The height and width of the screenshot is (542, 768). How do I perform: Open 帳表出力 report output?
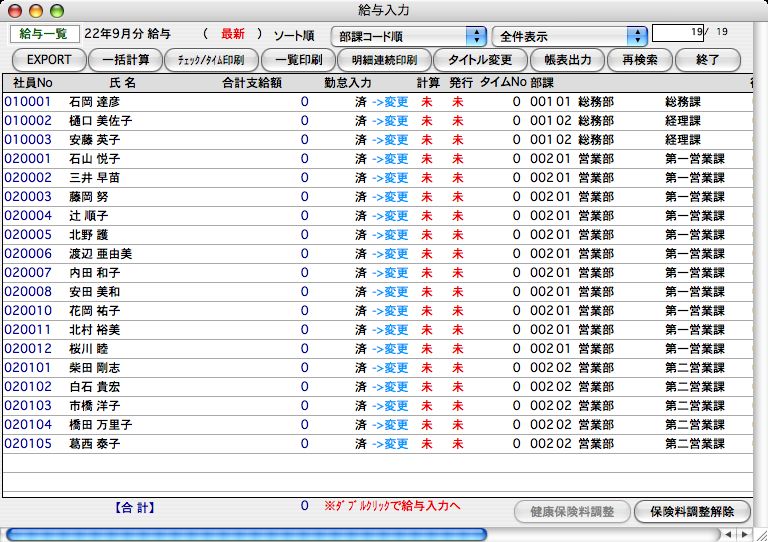561,60
